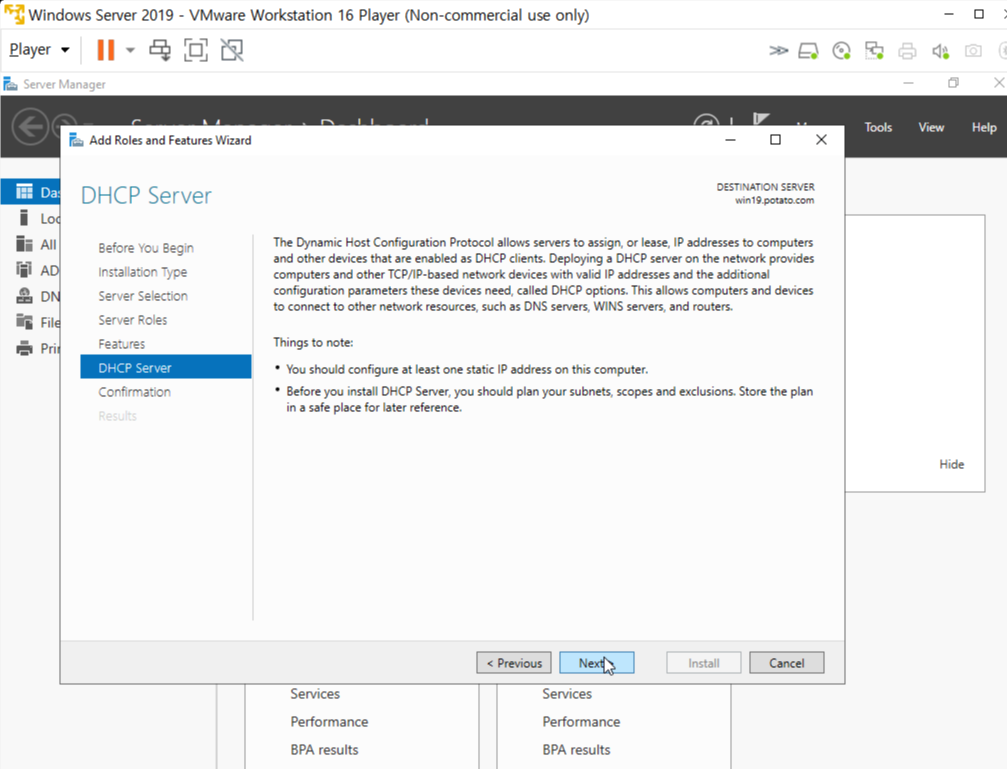
Task: Select File and Storage Services icon in sidebar
Action: coord(24,322)
